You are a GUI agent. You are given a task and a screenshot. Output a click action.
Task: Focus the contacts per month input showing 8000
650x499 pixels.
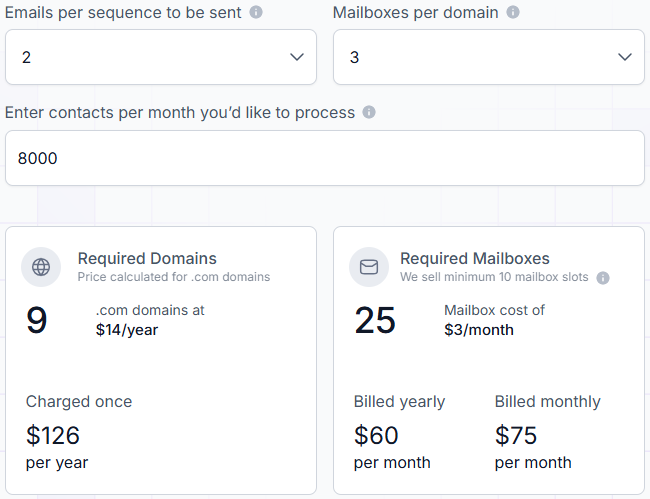[325, 158]
